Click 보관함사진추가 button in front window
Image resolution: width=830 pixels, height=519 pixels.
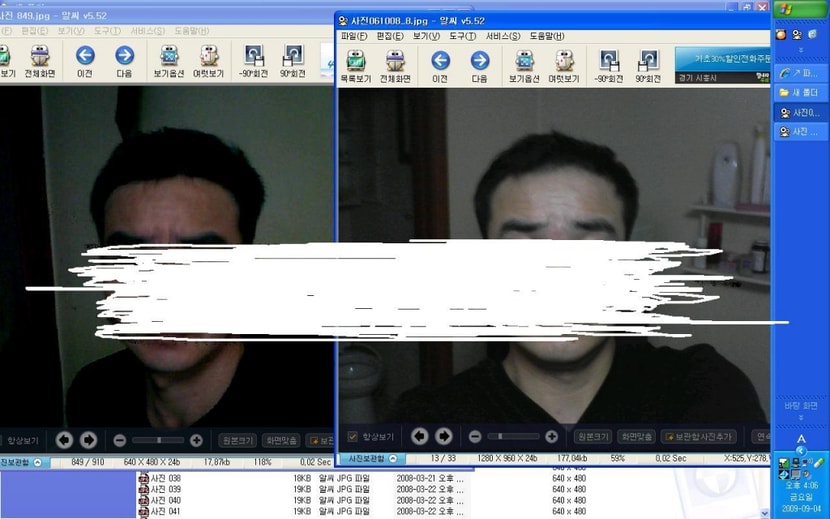tap(698, 436)
